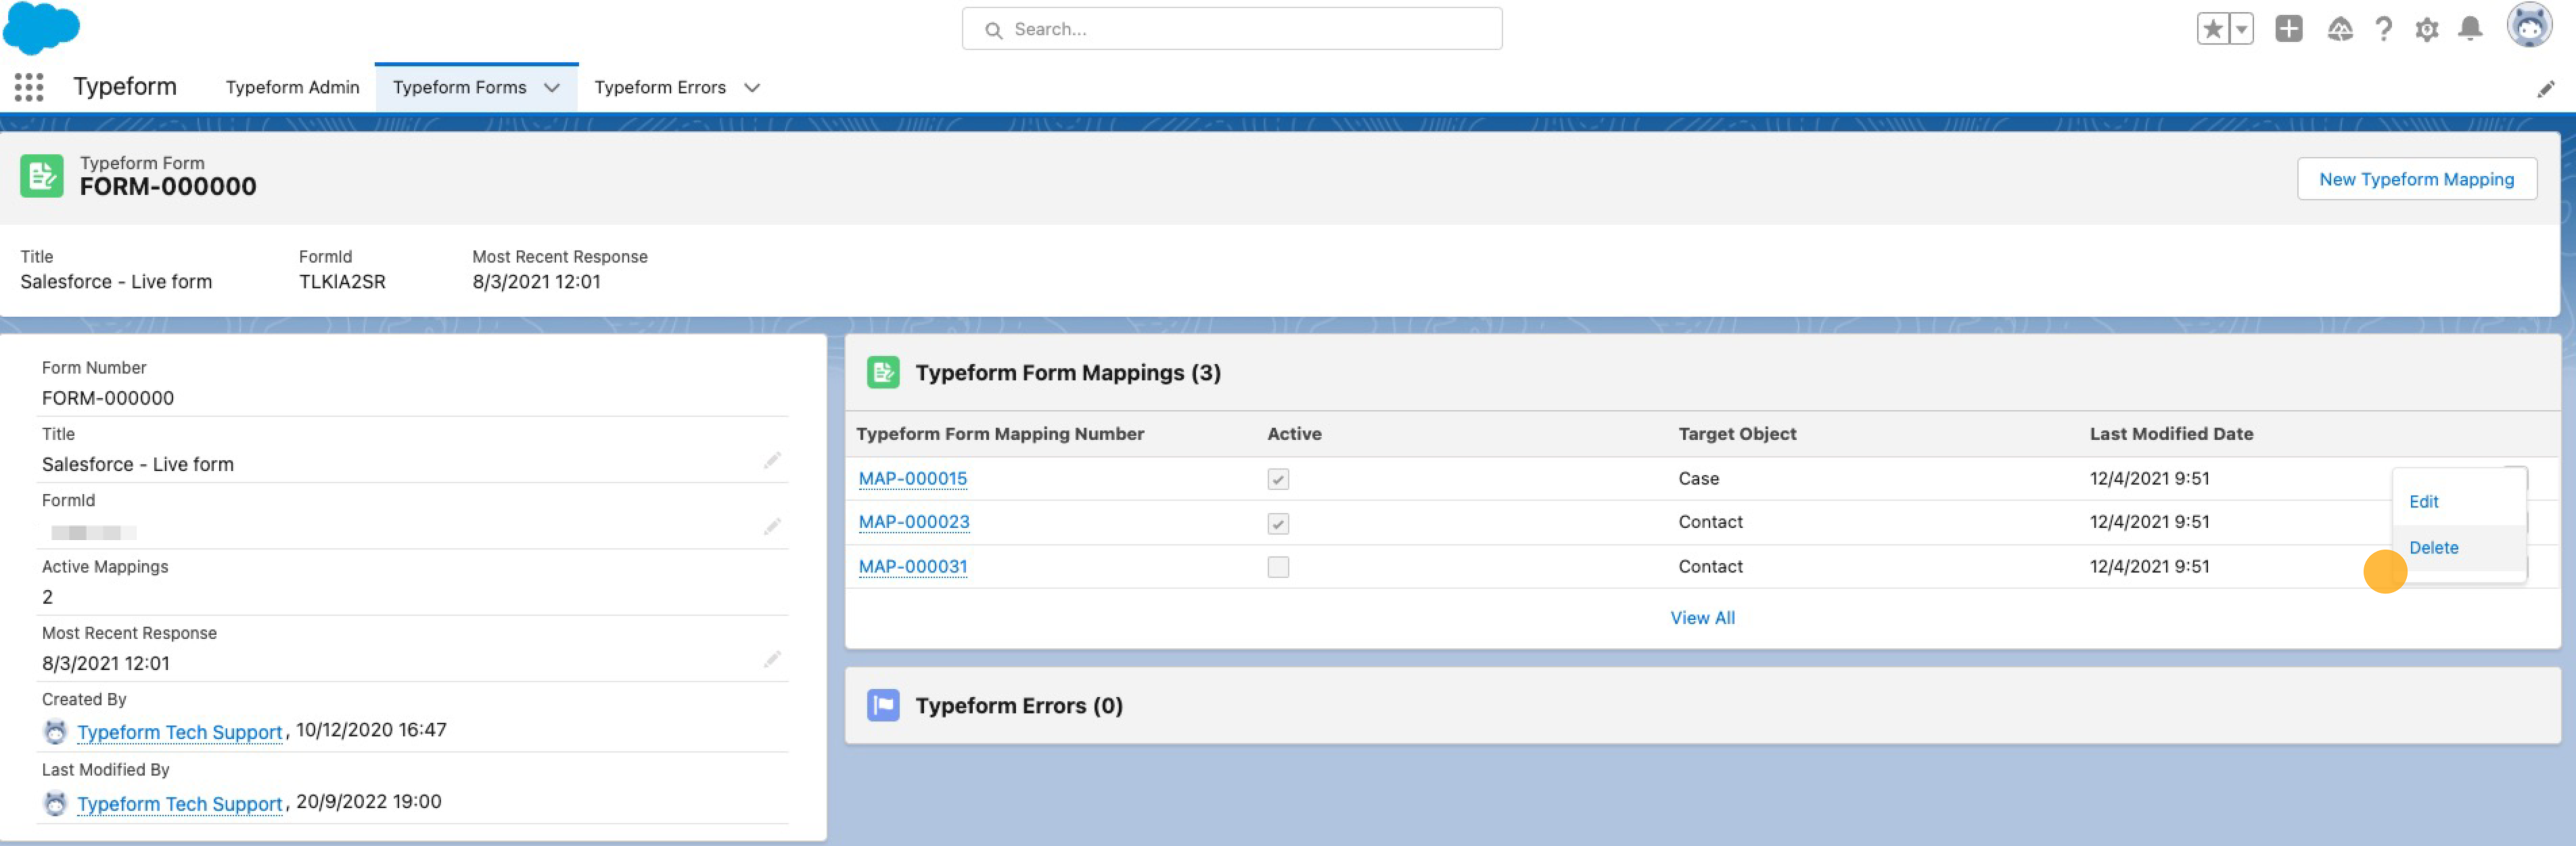Open Typeform Tech Support link under Created By
Image resolution: width=2576 pixels, height=846 pixels.
click(x=180, y=732)
